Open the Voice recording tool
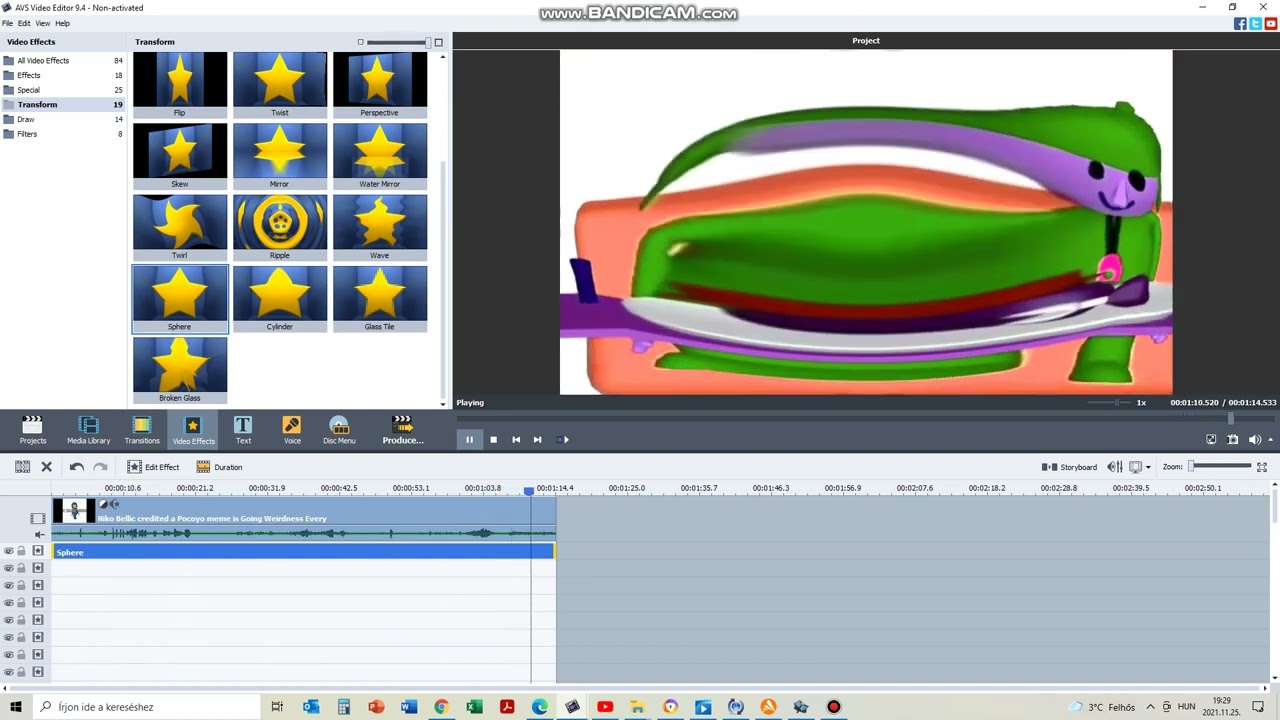The image size is (1280, 720). (x=291, y=430)
